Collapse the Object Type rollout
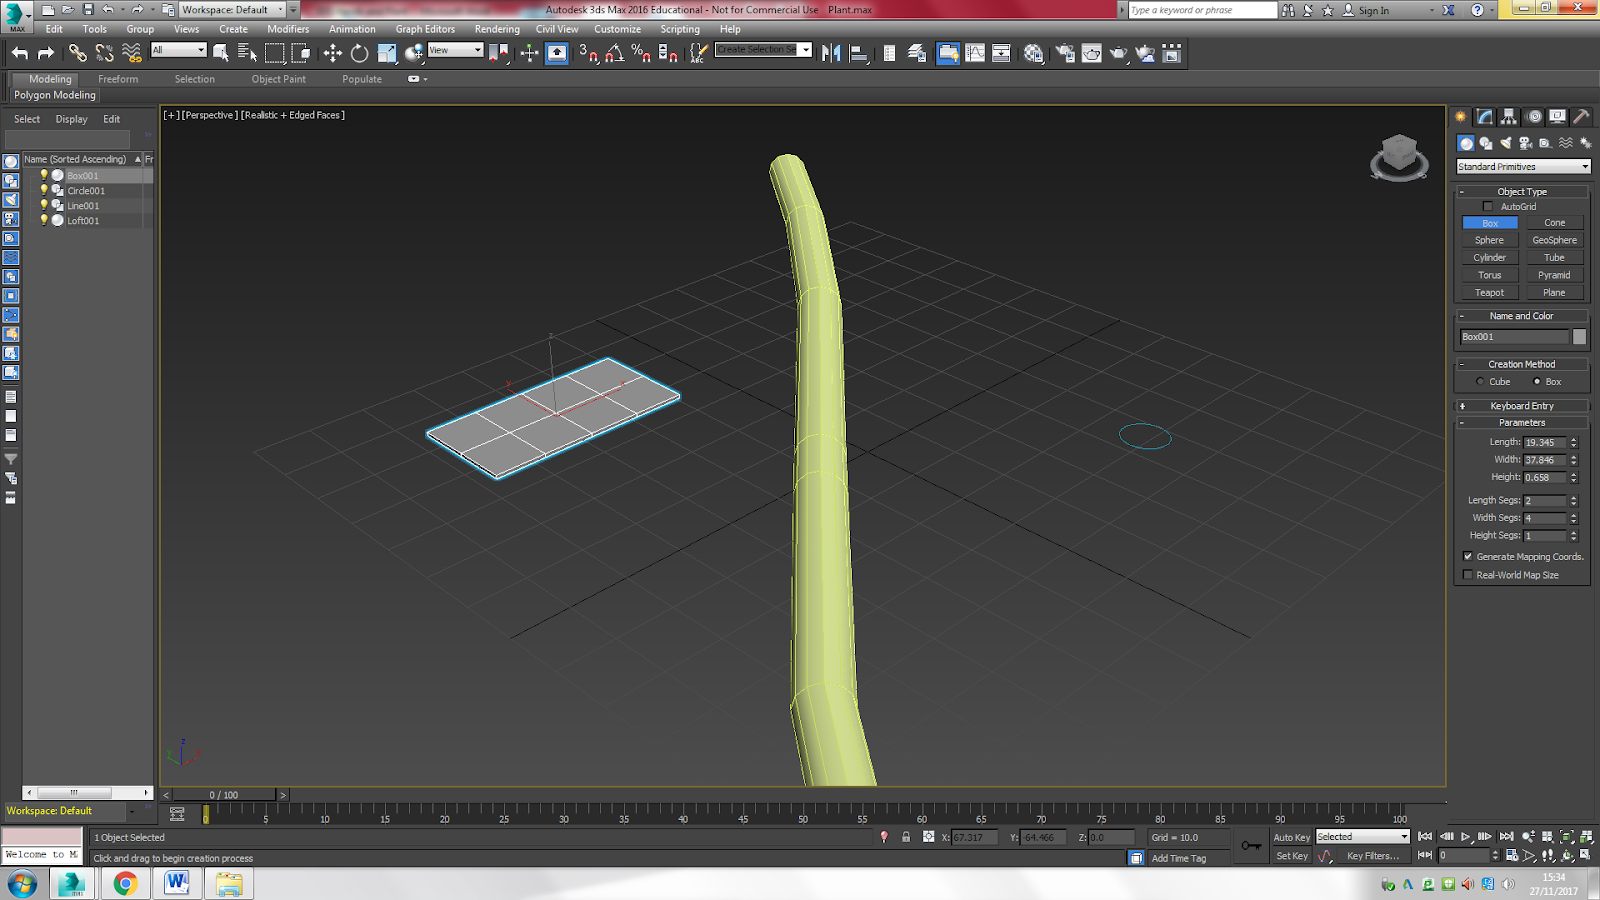 [x=1522, y=192]
